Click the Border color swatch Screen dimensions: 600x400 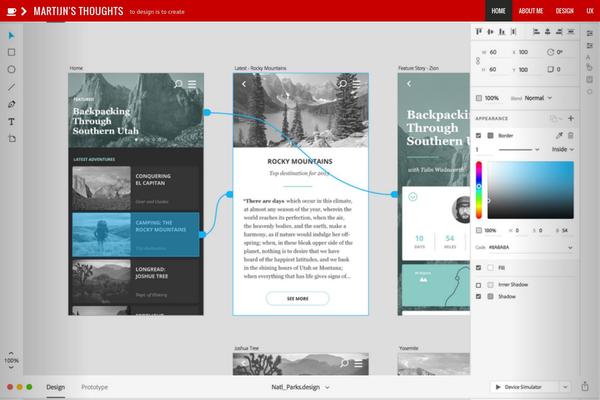[x=490, y=136]
